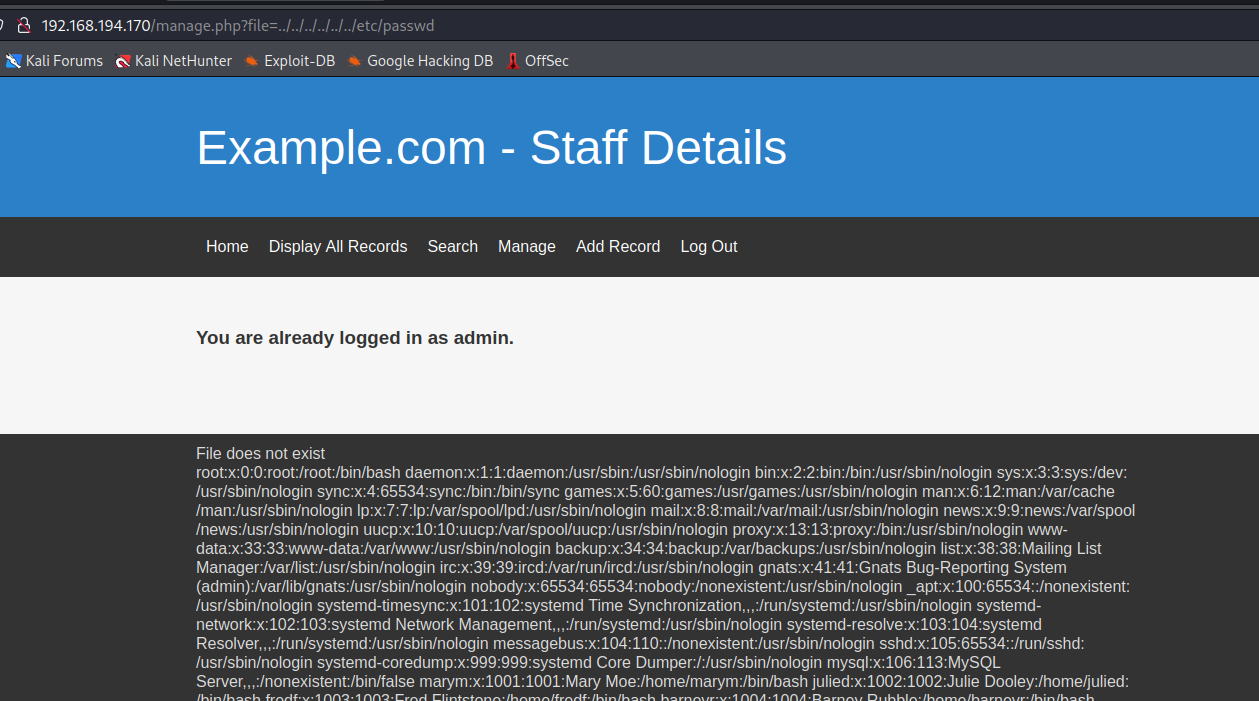Click the Gnats Bug-Reporting System text
The height and width of the screenshot is (701, 1259).
pyautogui.click(x=962, y=567)
